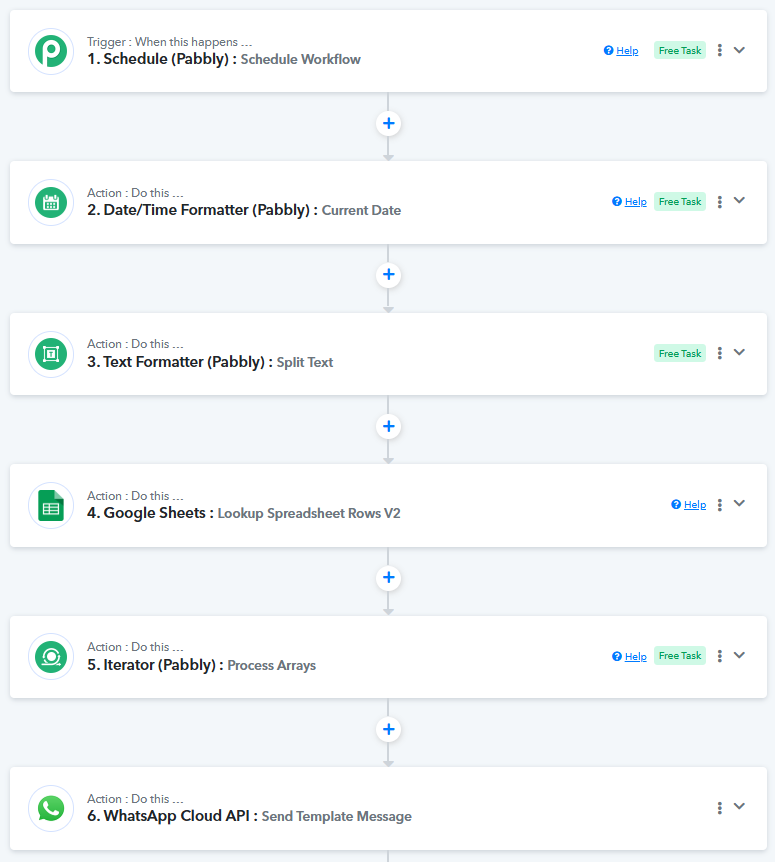Open three-dot menu for Text Formatter step
This screenshot has height=862, width=775.
(719, 353)
